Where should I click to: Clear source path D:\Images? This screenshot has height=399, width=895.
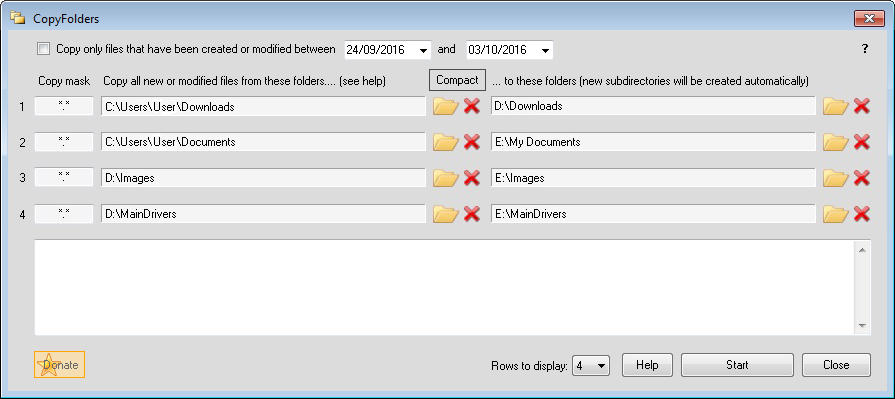coord(471,178)
